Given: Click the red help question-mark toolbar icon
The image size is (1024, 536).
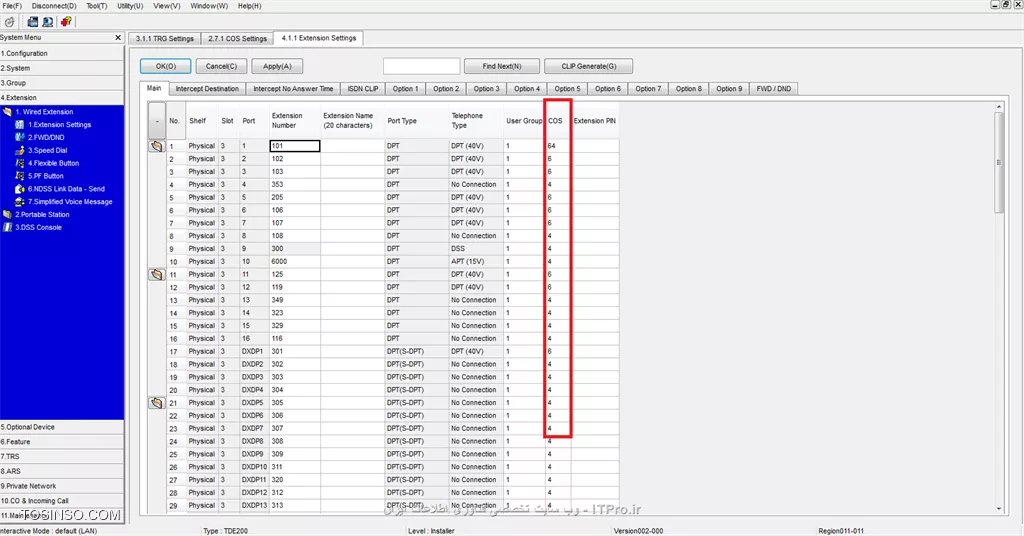Looking at the screenshot, I should (66, 22).
